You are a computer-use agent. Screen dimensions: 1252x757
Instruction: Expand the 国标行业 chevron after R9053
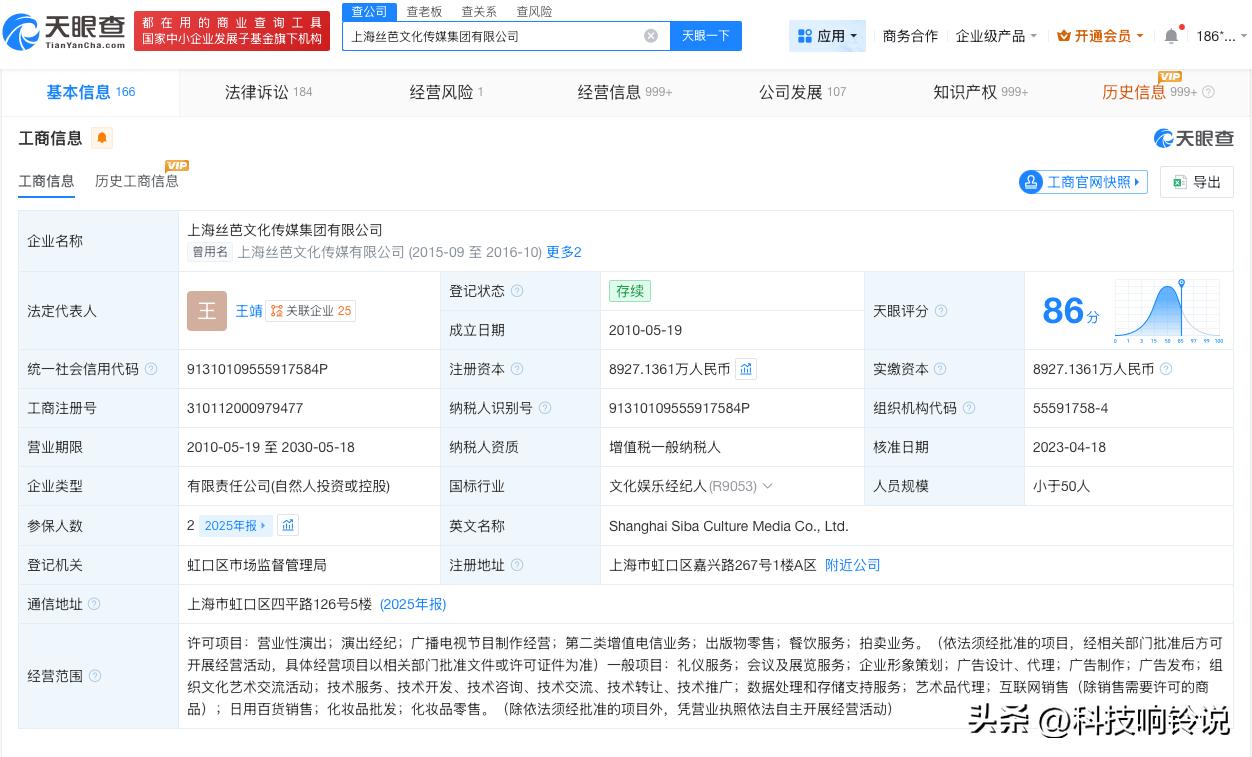point(768,486)
